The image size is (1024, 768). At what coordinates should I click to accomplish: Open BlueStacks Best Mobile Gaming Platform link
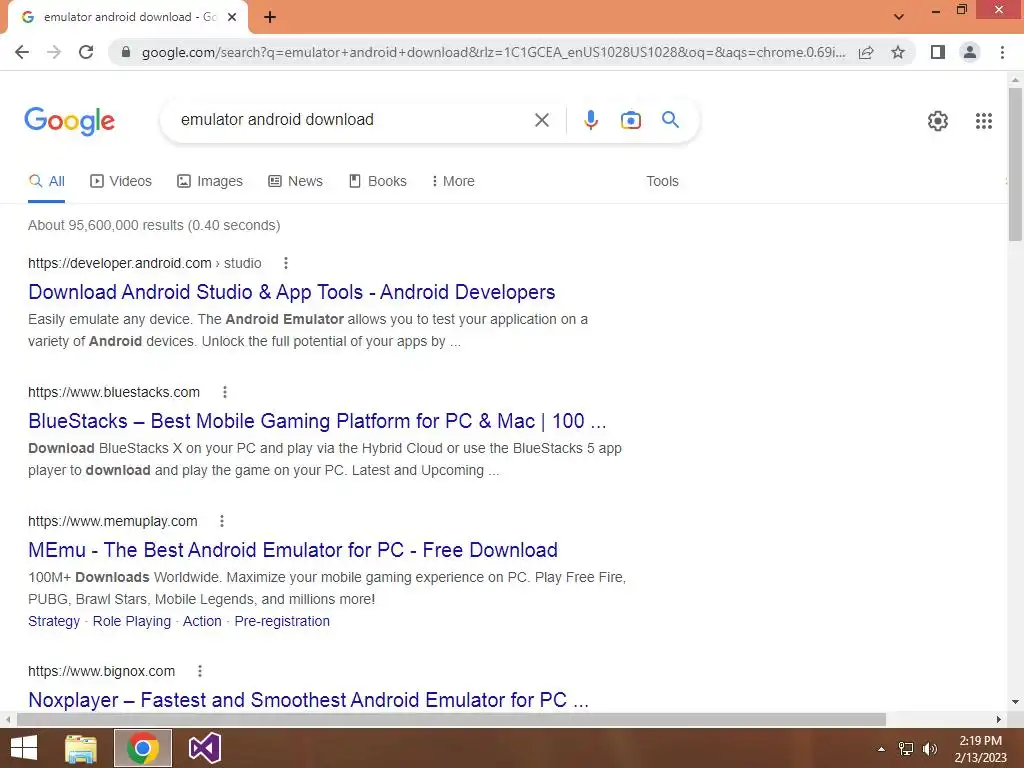[x=317, y=421]
